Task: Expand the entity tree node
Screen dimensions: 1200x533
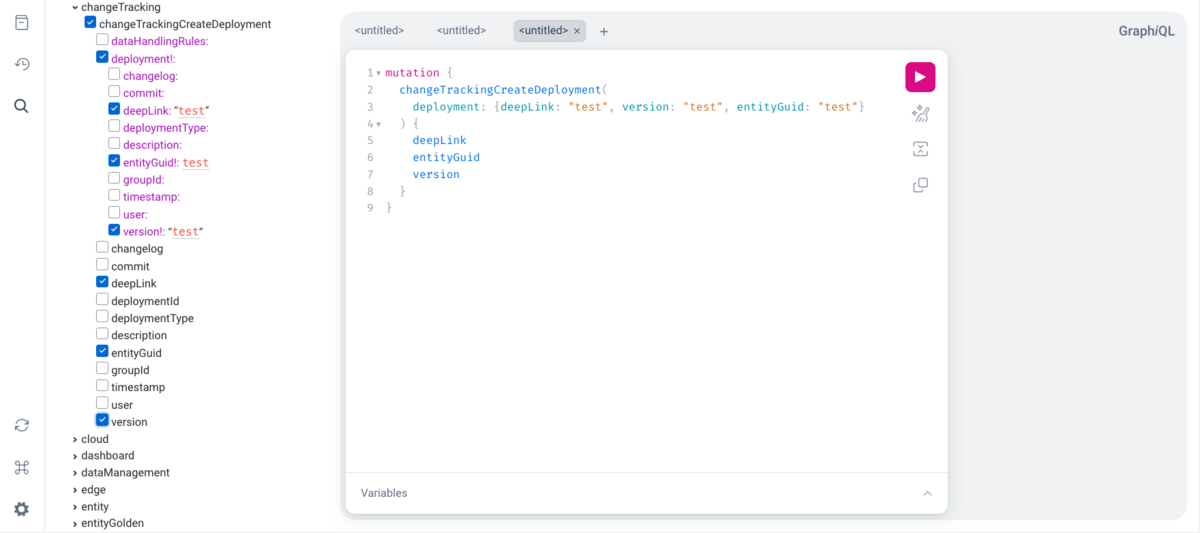Action: coord(75,507)
